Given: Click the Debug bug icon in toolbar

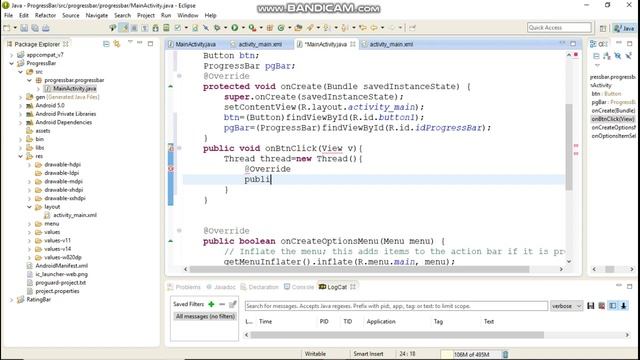Looking at the screenshot, I should click(217, 28).
